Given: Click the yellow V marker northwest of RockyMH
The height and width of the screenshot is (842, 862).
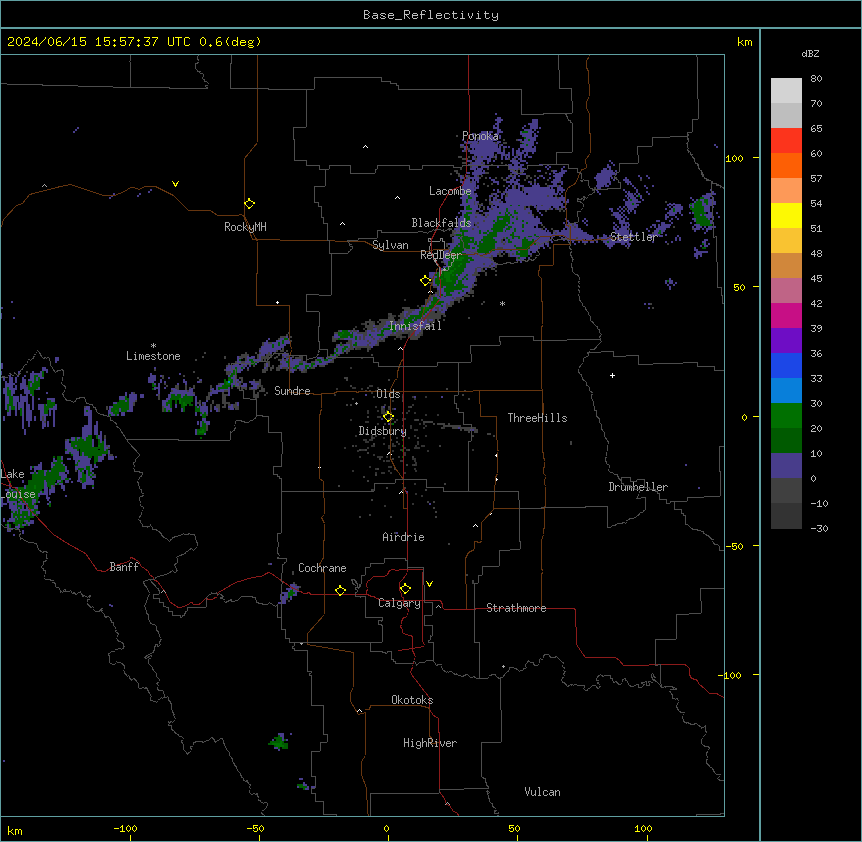Looking at the screenshot, I should pyautogui.click(x=175, y=184).
